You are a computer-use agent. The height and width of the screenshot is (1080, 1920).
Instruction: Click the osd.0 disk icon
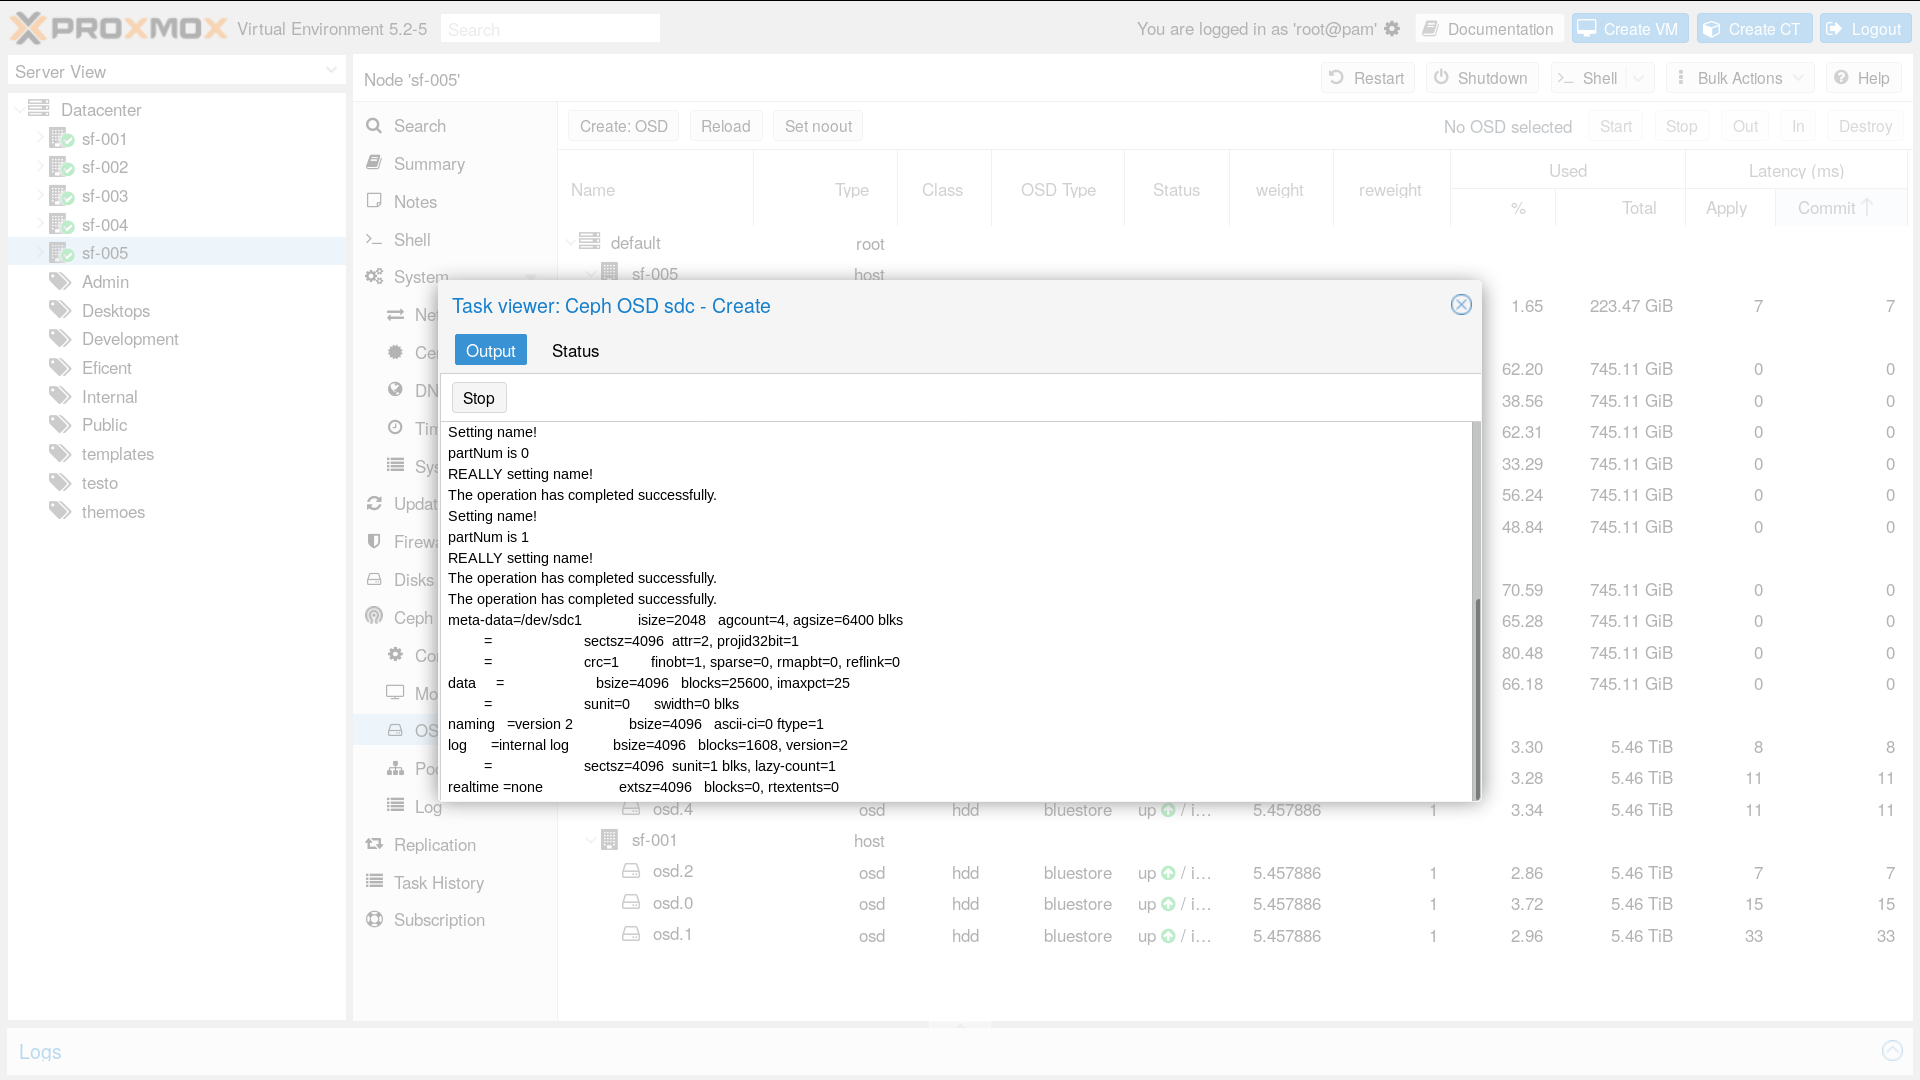(x=631, y=902)
